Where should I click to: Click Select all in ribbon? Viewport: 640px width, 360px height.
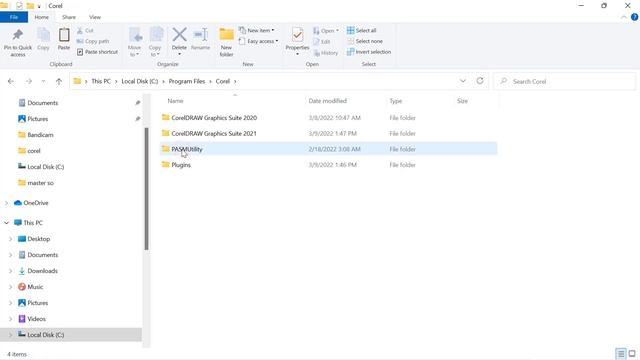362,31
